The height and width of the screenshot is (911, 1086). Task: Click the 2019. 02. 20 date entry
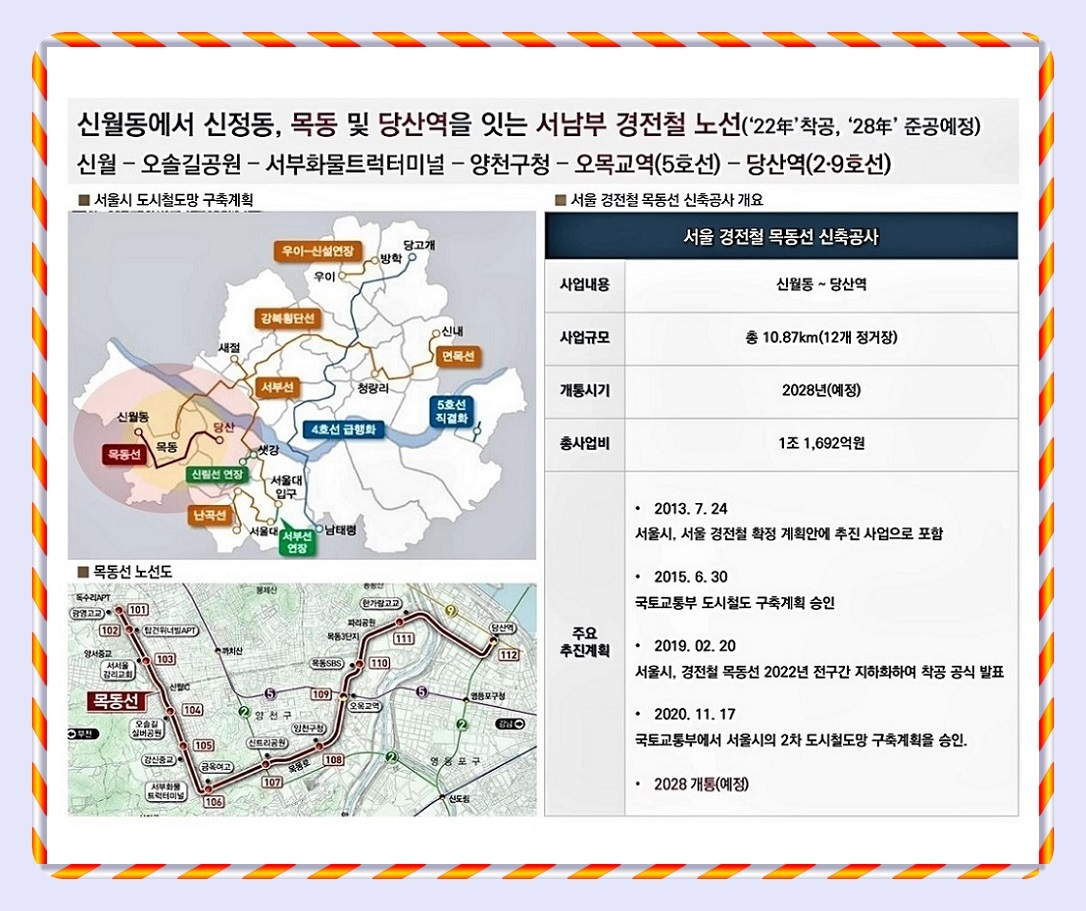point(695,646)
